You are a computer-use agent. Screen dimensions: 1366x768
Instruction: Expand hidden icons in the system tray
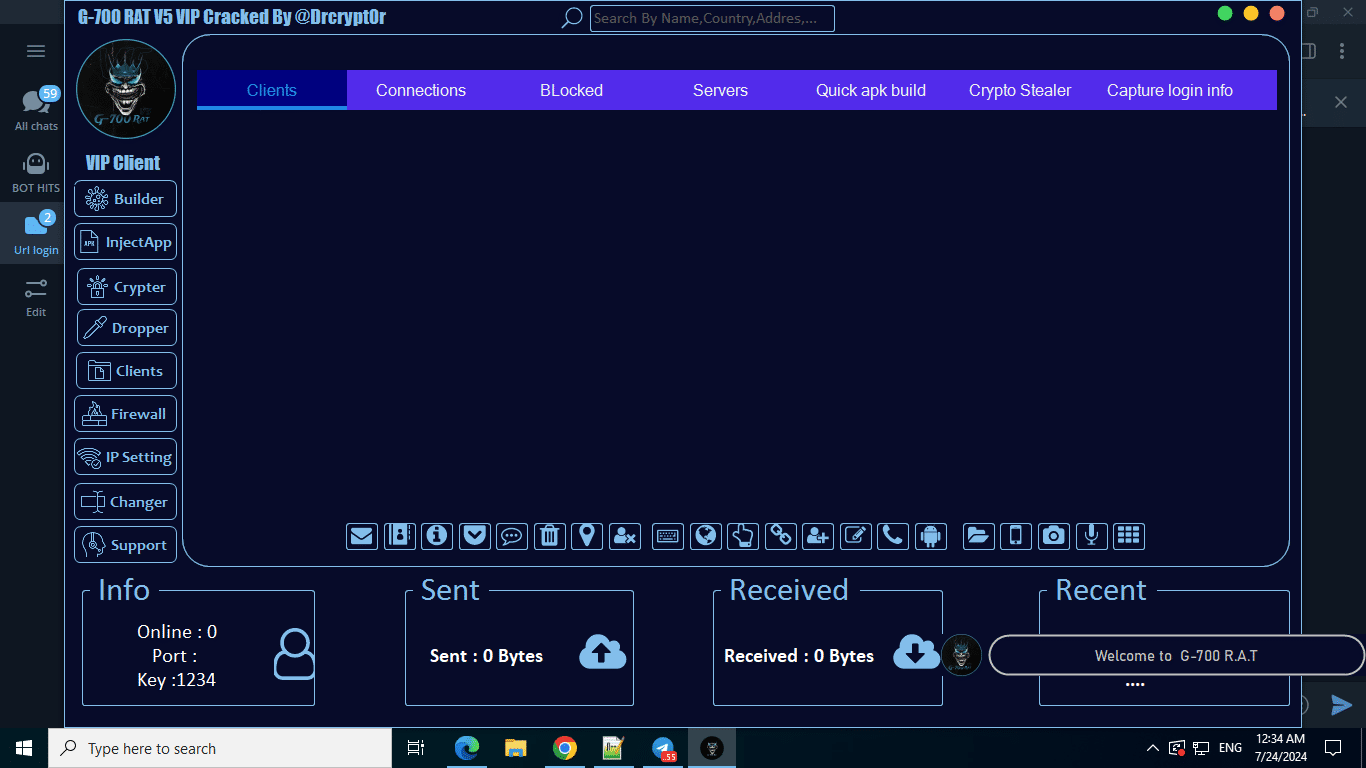click(1152, 747)
